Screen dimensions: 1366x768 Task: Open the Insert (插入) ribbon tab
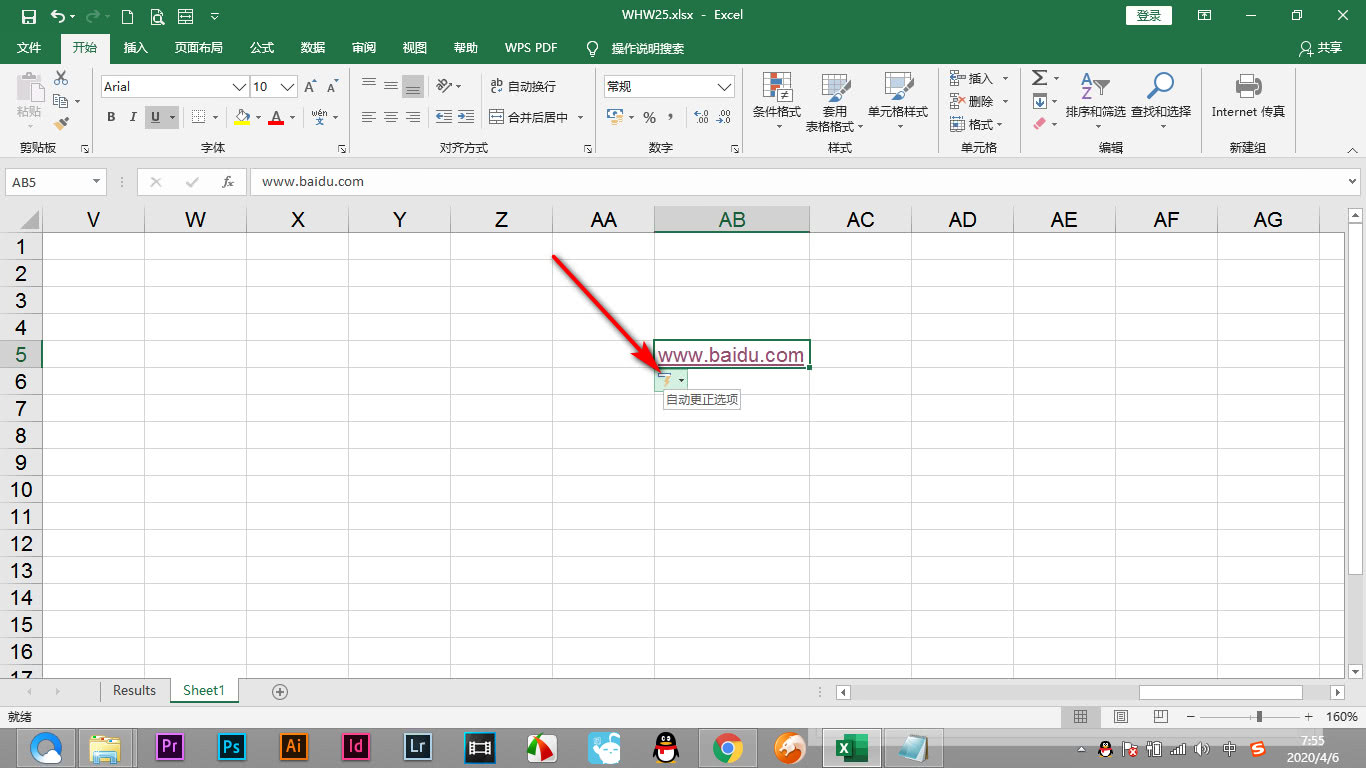tap(135, 48)
